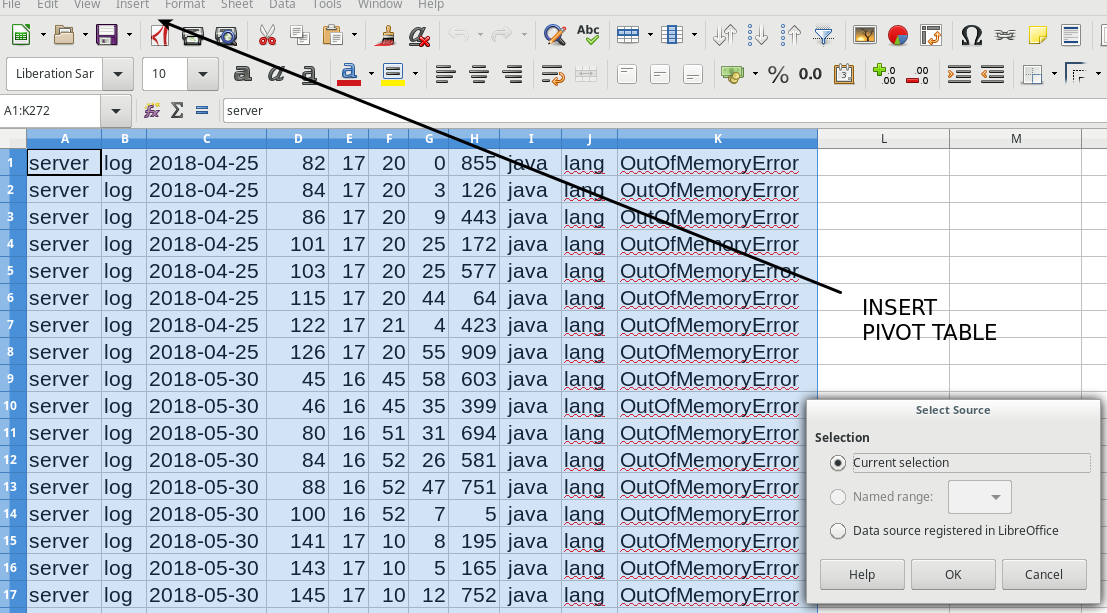Click the yellow highlighting color swatch
The width and height of the screenshot is (1107, 613).
(391, 74)
